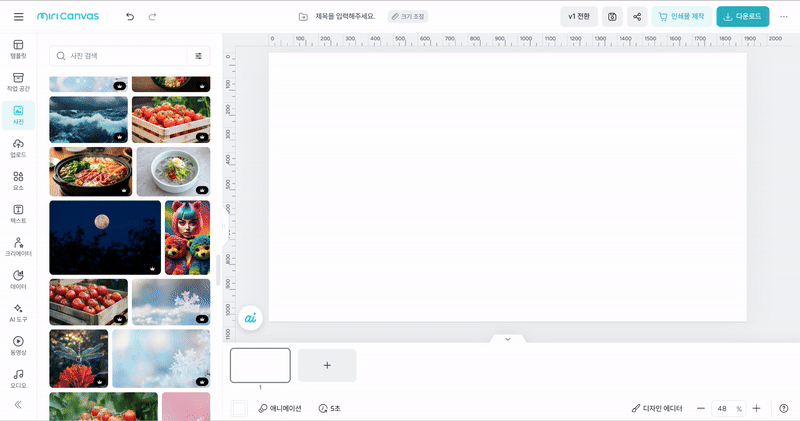Open the 디자인 에디터 mode selector
The height and width of the screenshot is (421, 800).
pyautogui.click(x=657, y=408)
